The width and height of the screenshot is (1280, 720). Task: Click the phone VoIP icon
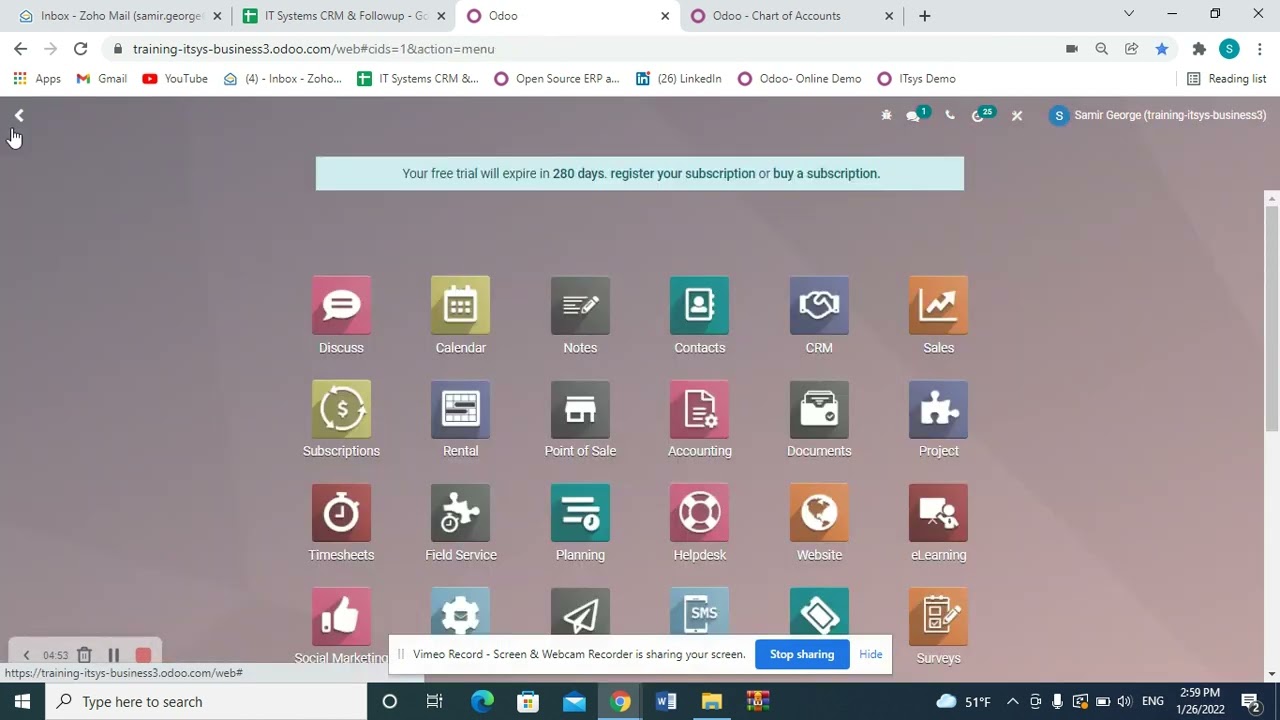(x=950, y=116)
